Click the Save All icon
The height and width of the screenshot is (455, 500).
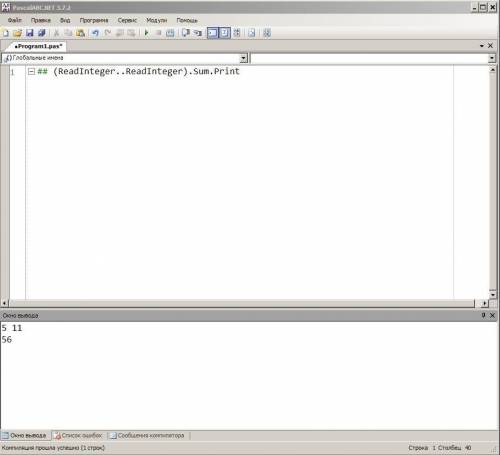(42, 33)
